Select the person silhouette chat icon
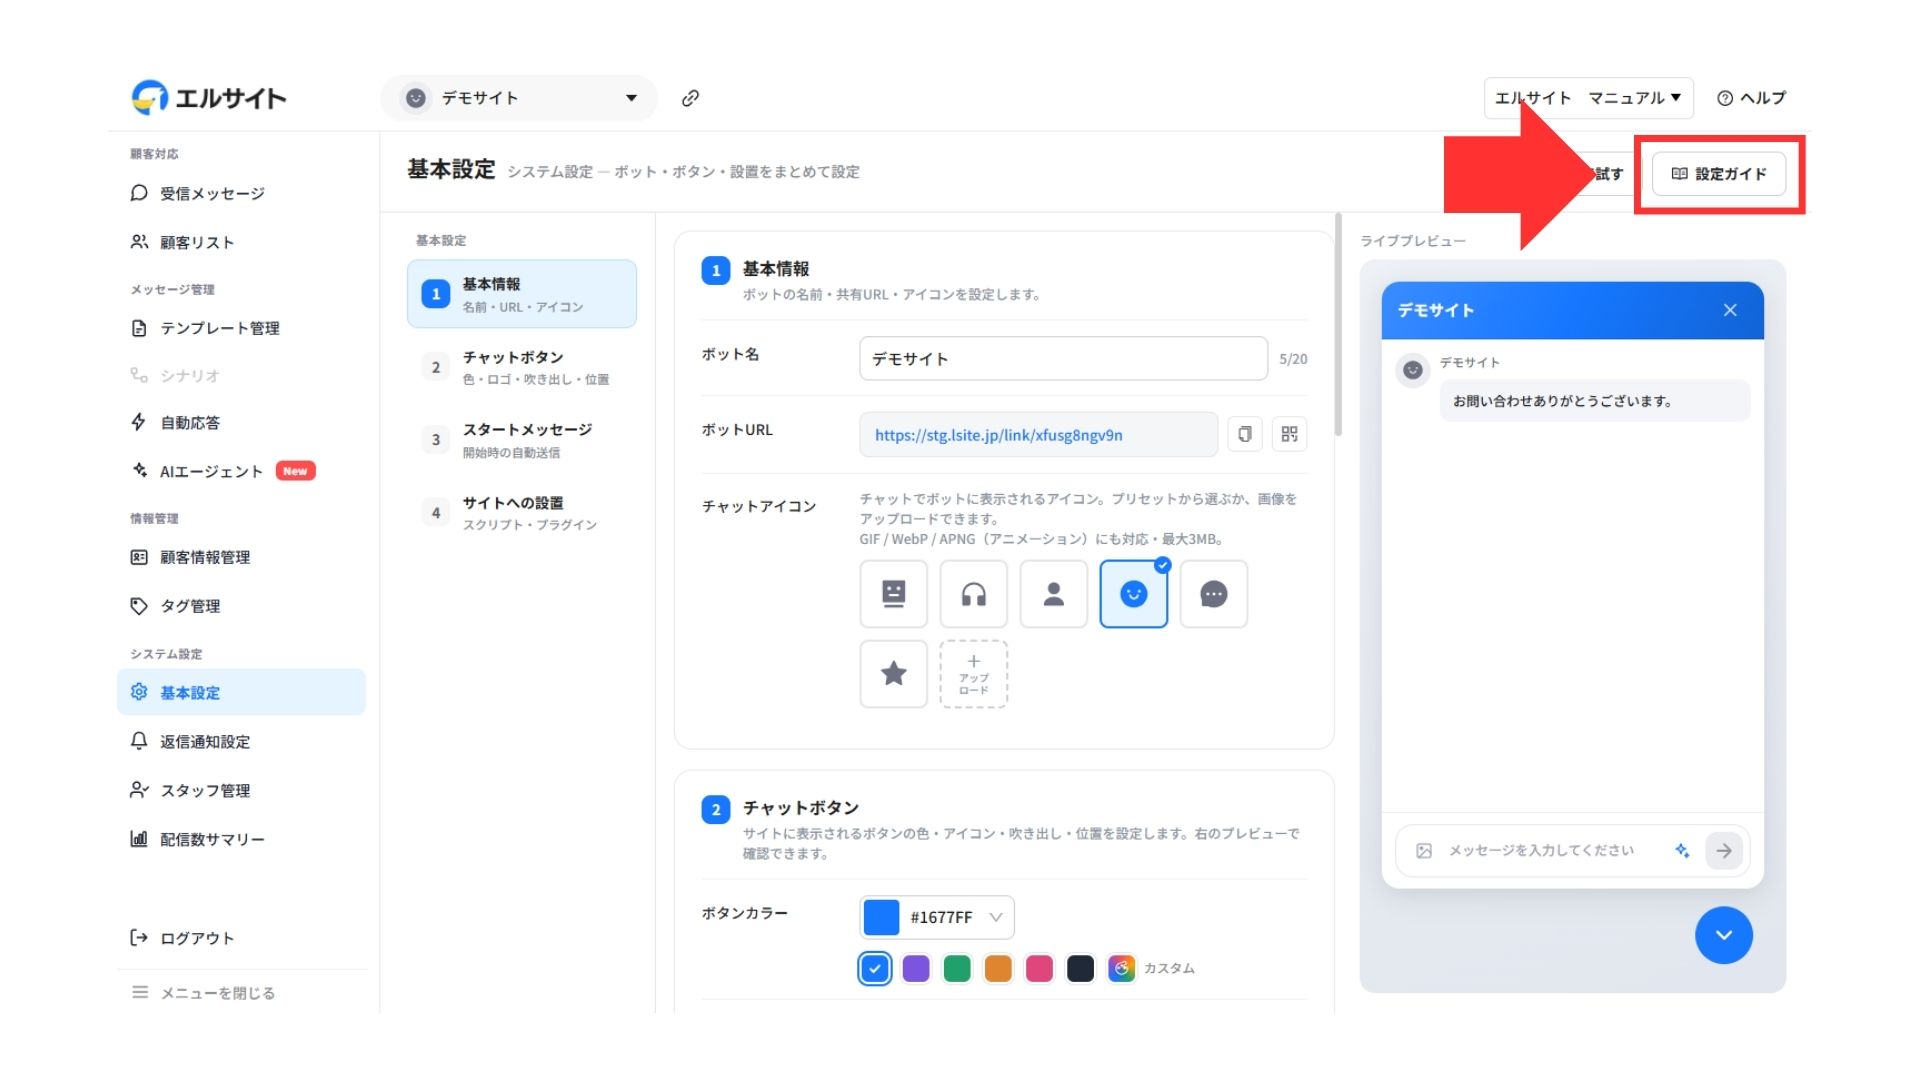 click(x=1053, y=594)
